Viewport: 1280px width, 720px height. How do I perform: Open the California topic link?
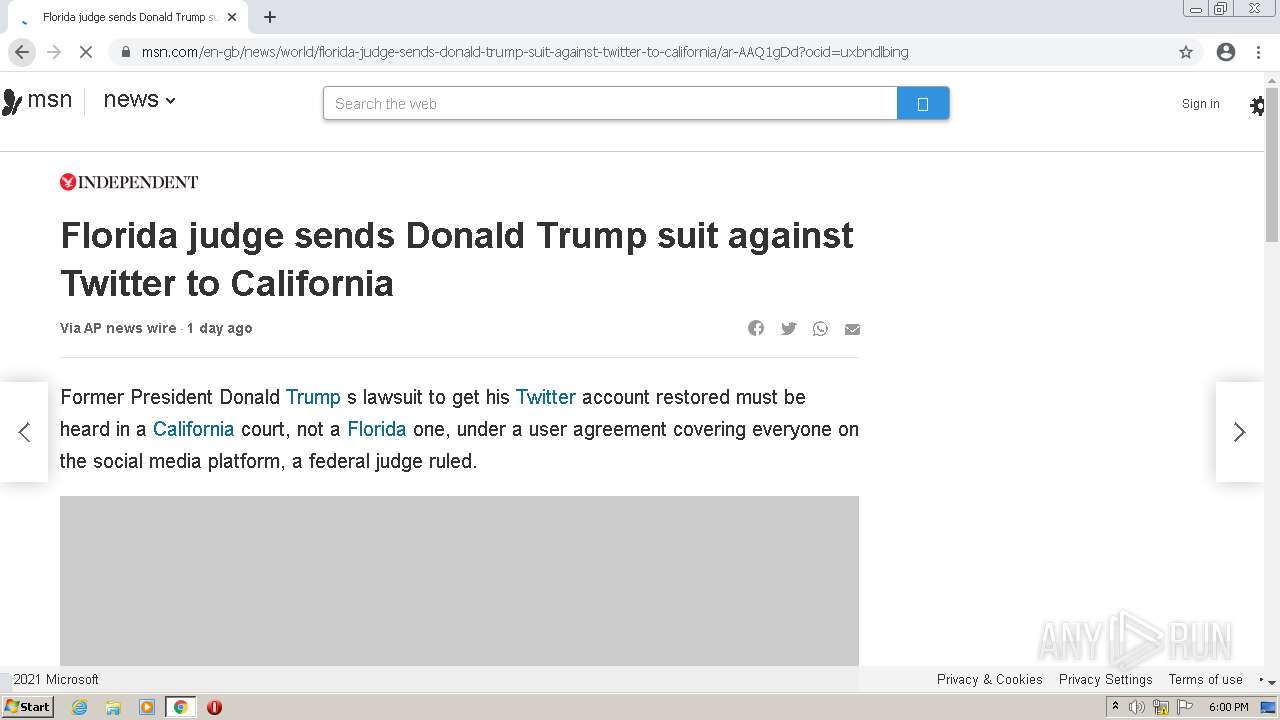tap(193, 429)
